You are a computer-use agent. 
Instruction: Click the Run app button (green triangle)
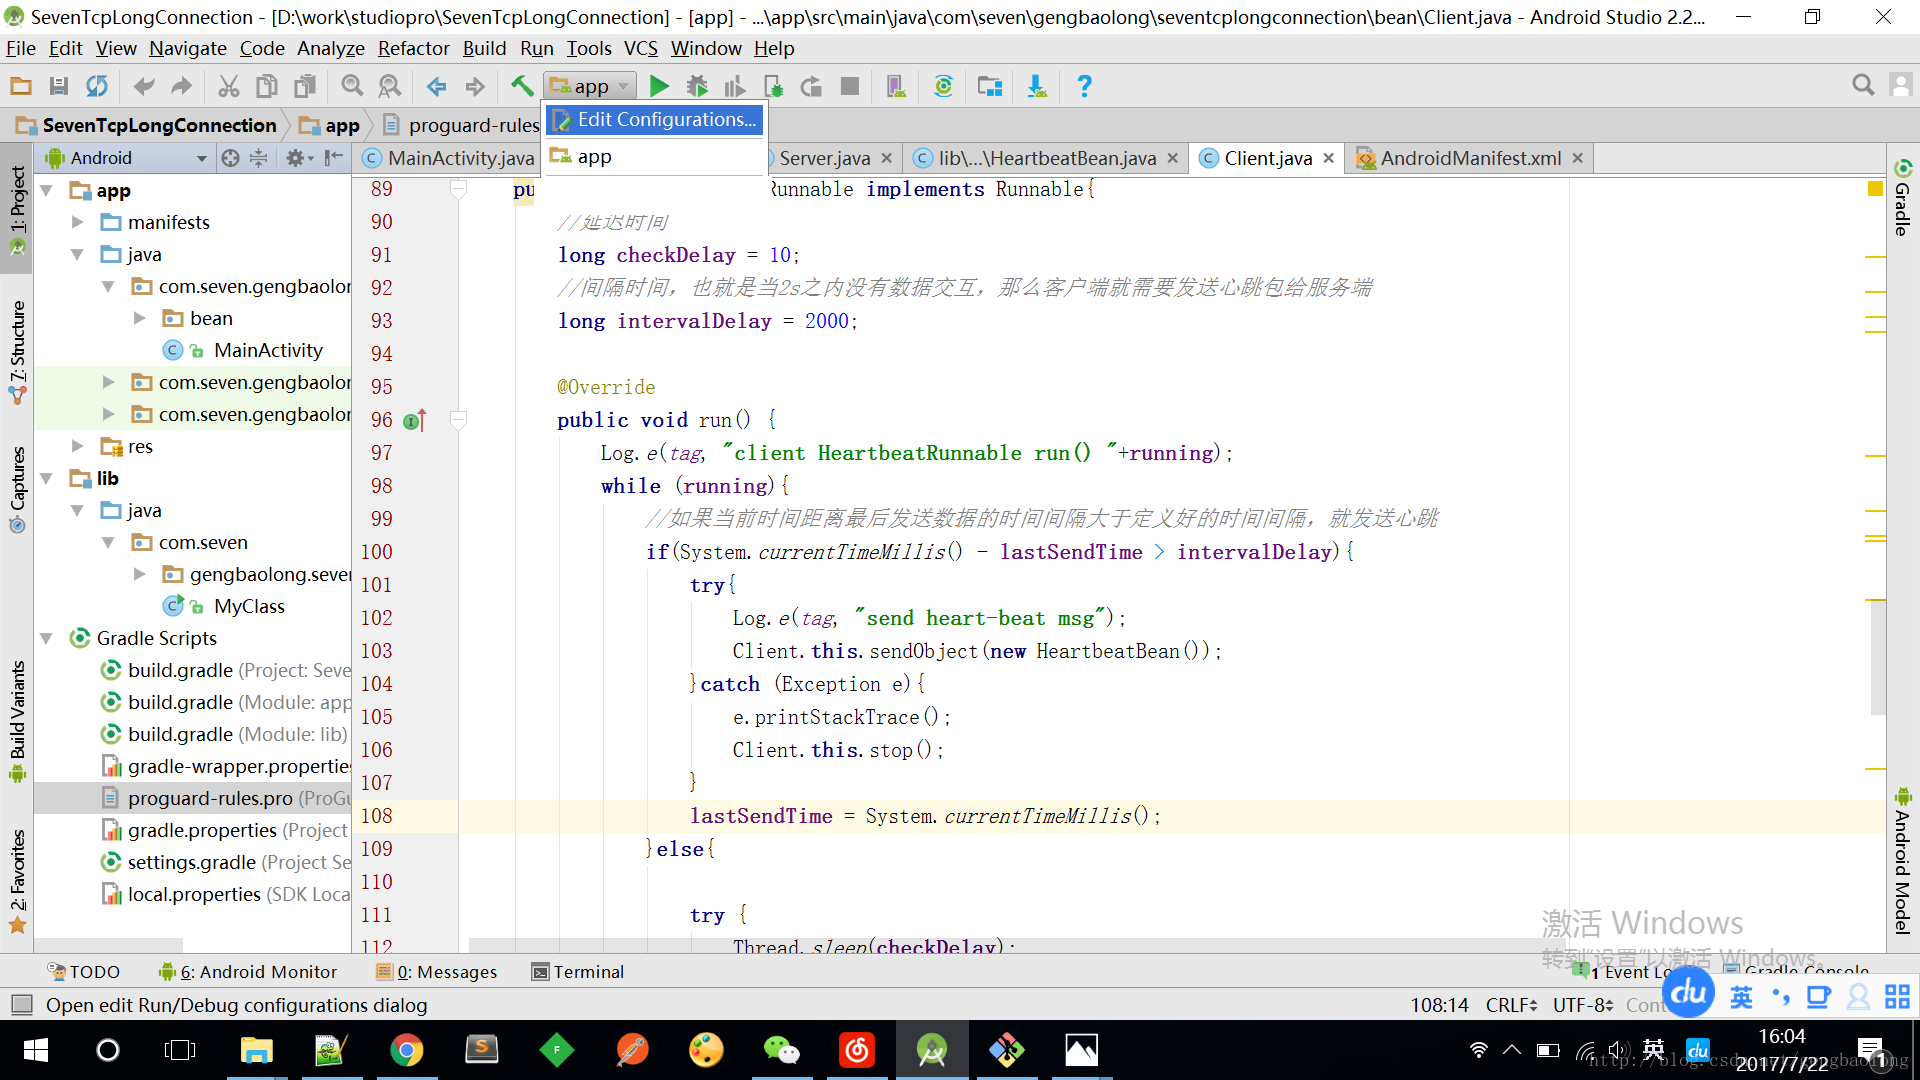coord(658,84)
